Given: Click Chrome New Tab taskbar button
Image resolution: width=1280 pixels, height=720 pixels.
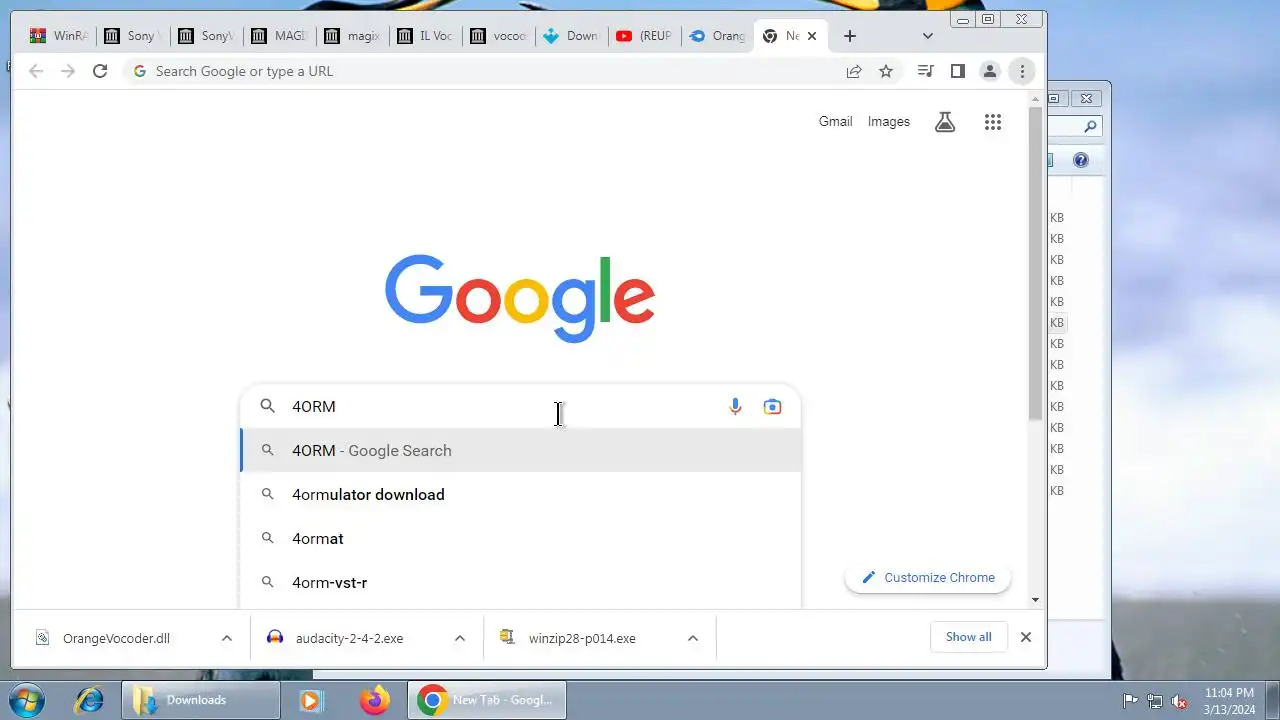Looking at the screenshot, I should (487, 700).
